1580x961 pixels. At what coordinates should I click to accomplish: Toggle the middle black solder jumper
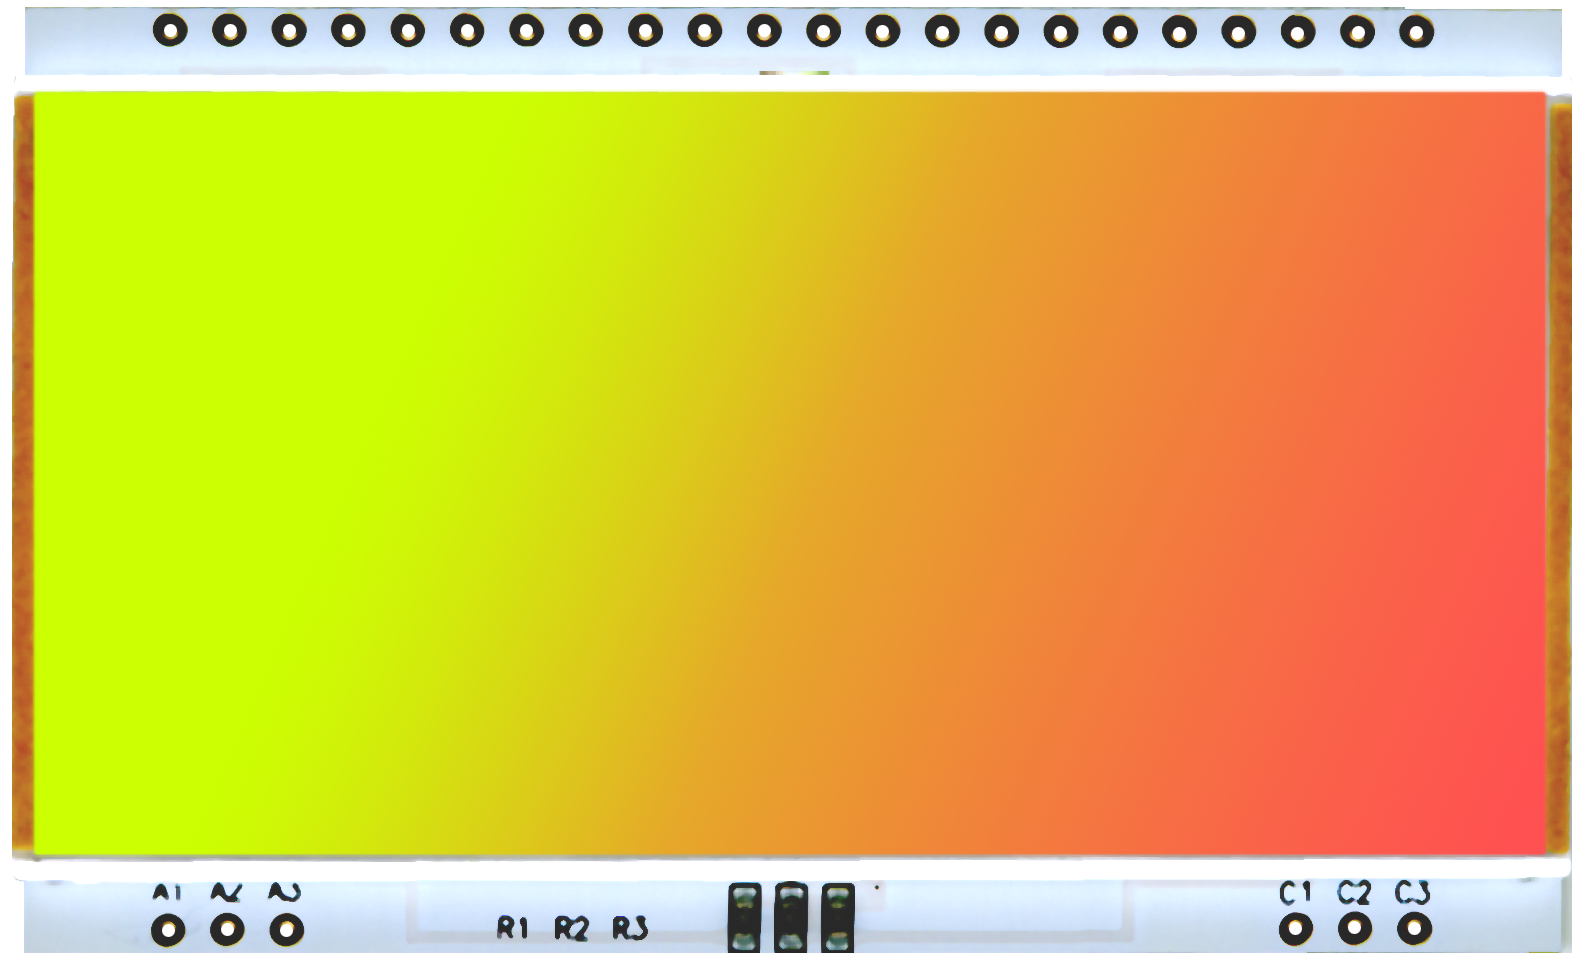click(791, 917)
